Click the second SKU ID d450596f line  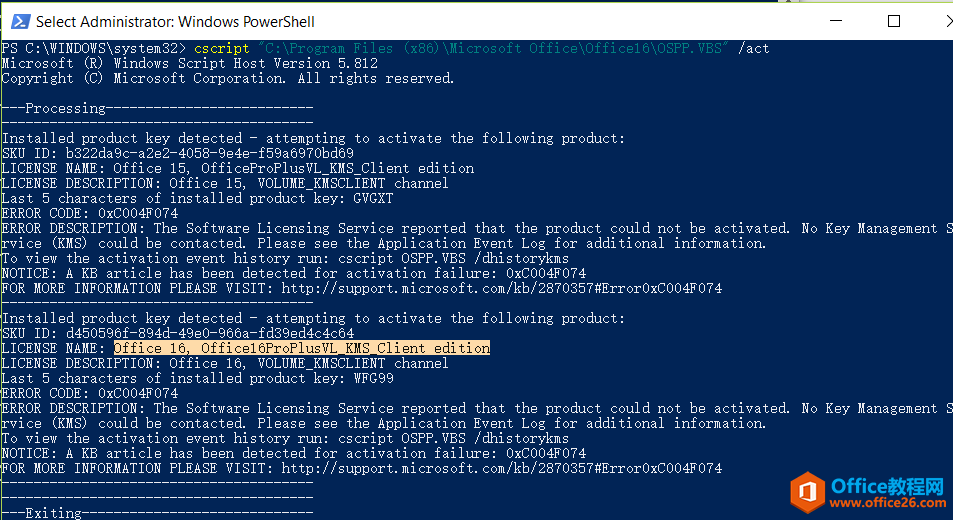tap(177, 334)
